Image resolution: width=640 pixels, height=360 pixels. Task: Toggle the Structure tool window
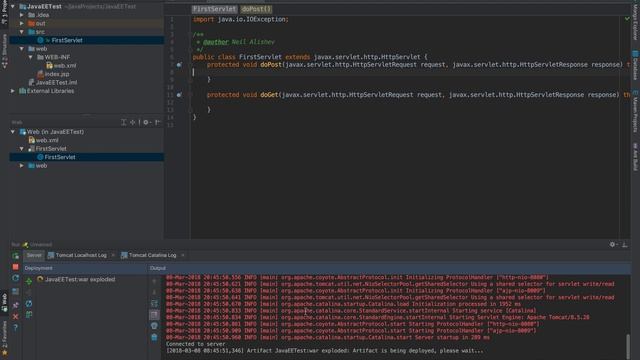4,51
